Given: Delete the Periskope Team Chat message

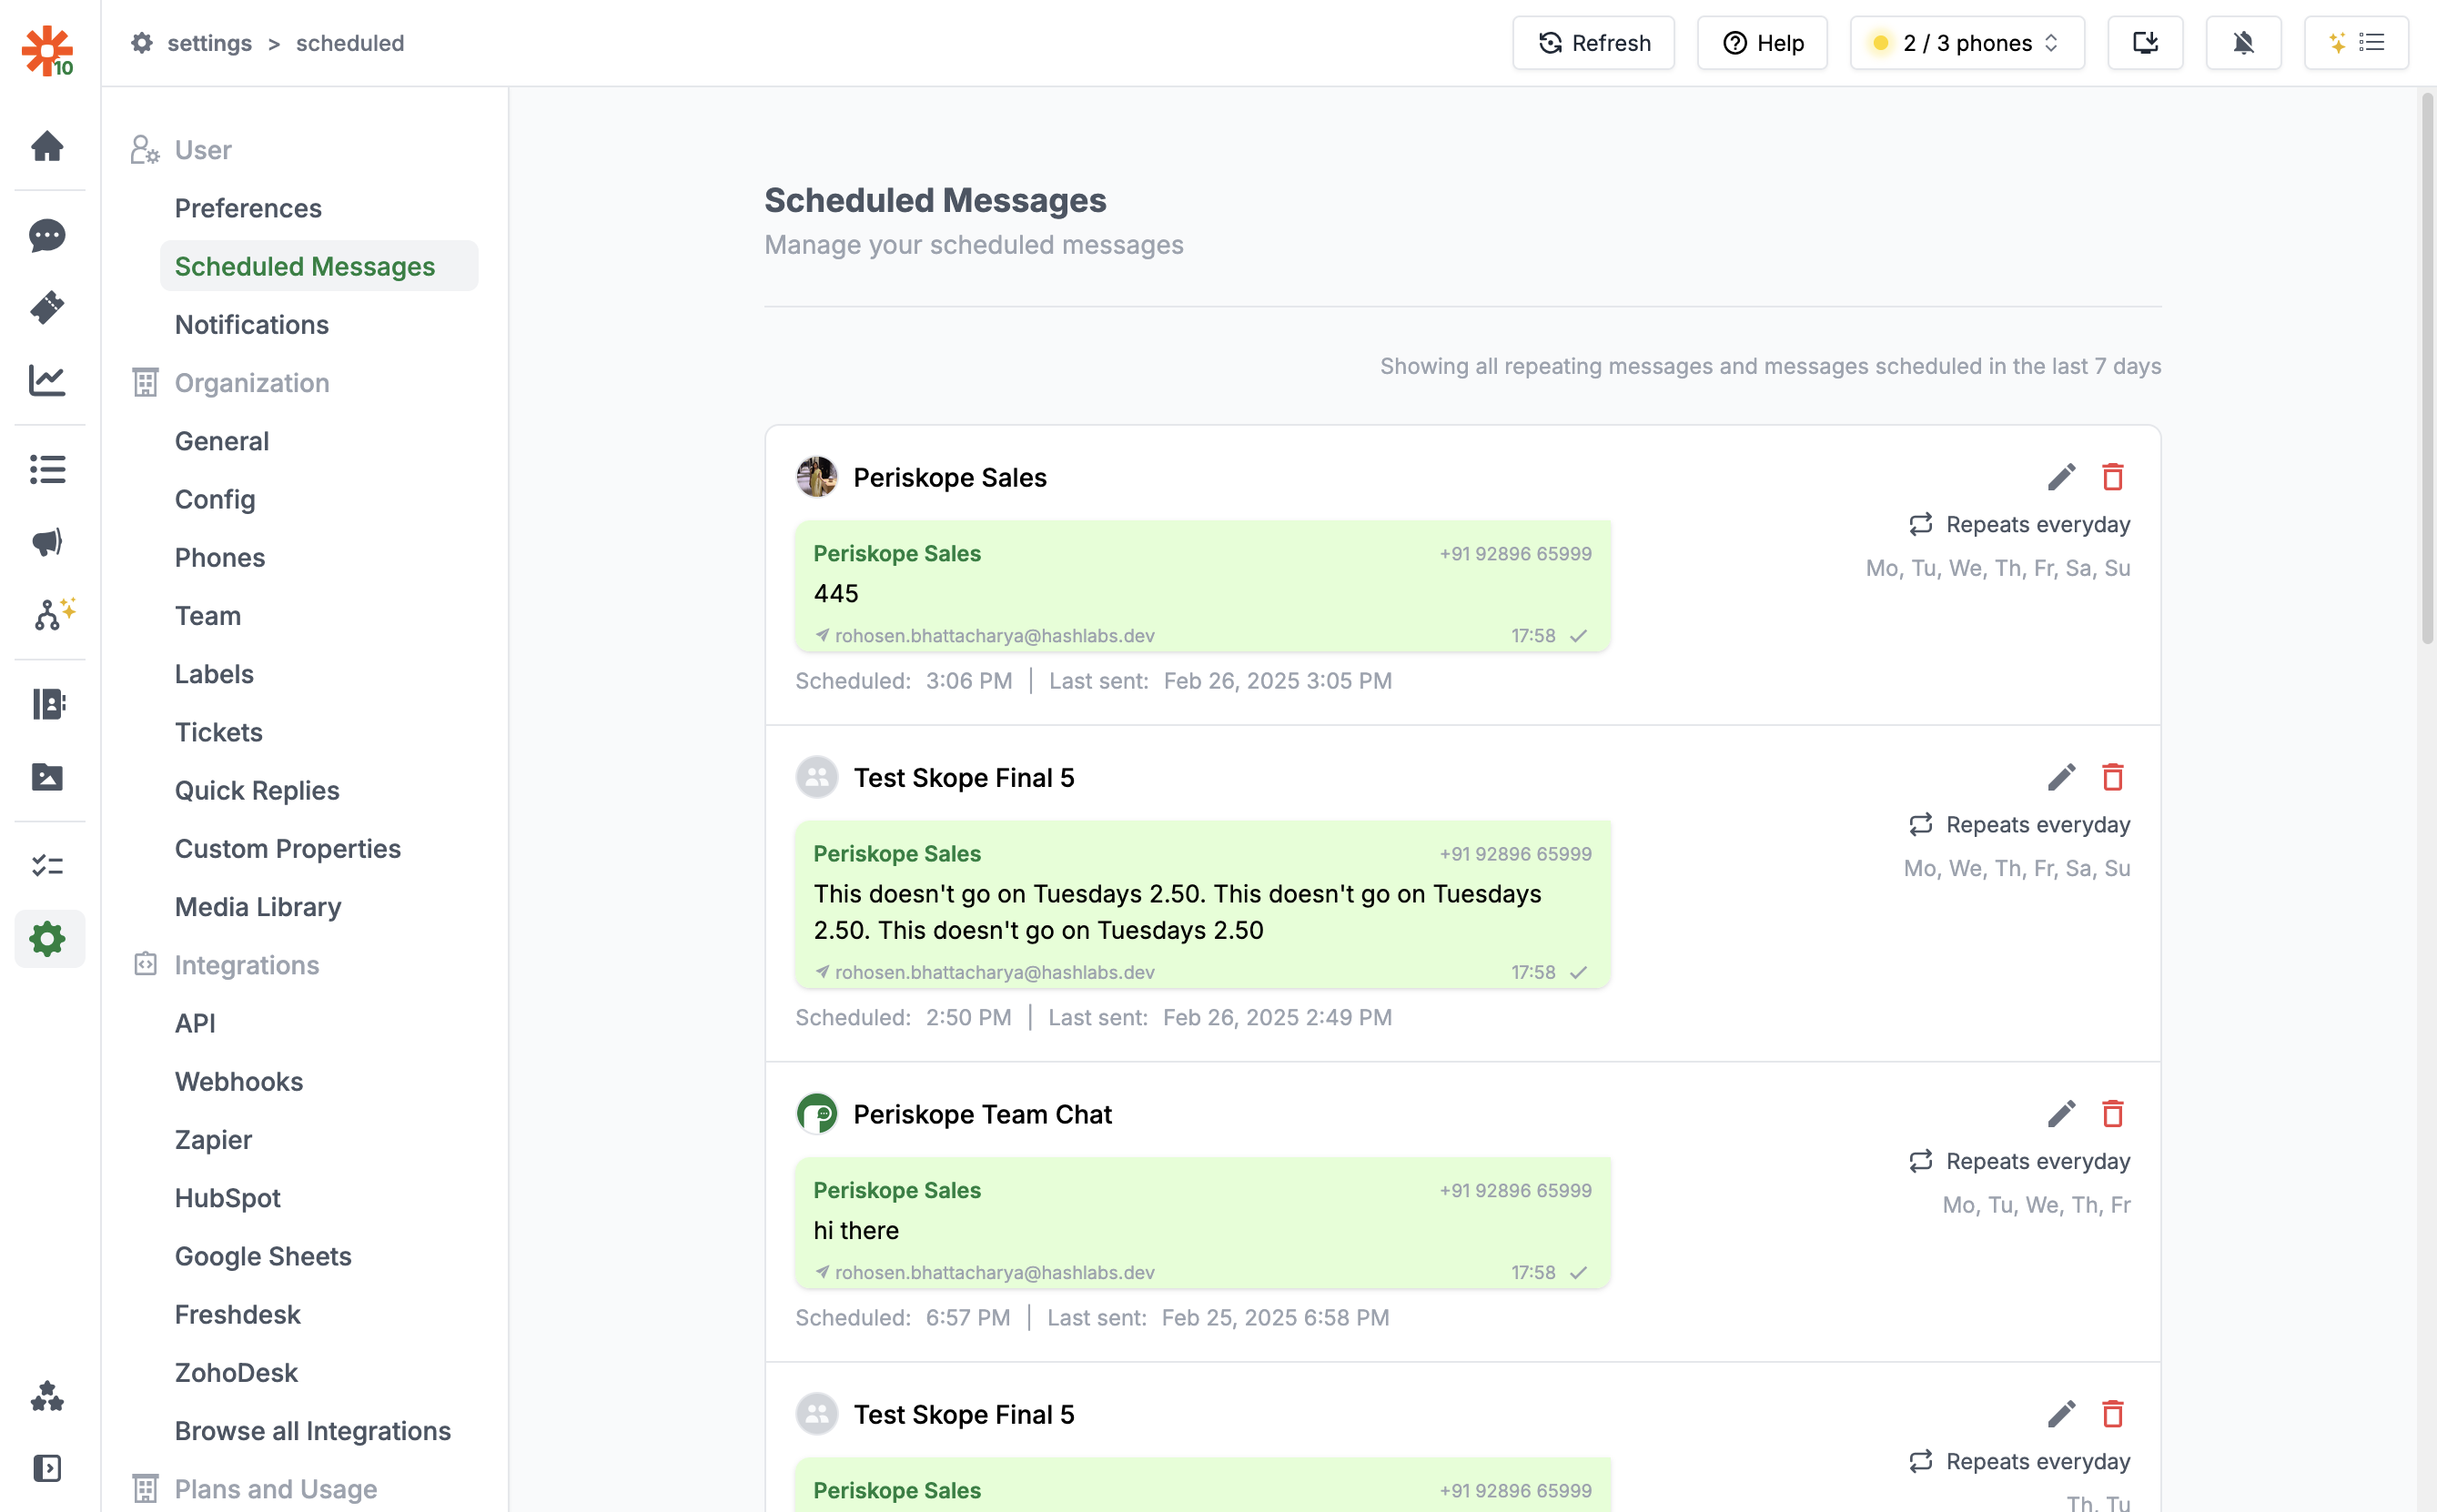Looking at the screenshot, I should click(2112, 1114).
